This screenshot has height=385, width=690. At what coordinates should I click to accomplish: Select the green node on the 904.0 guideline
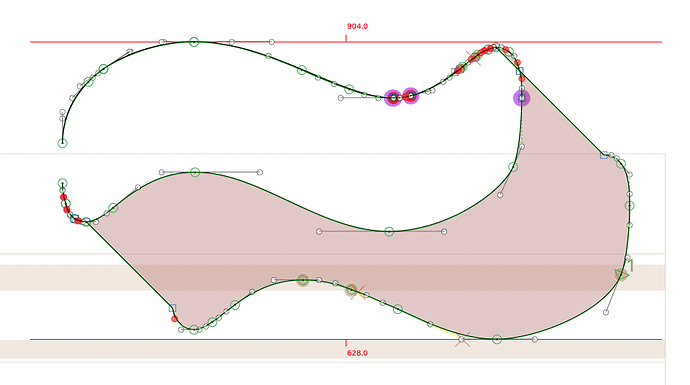point(194,42)
